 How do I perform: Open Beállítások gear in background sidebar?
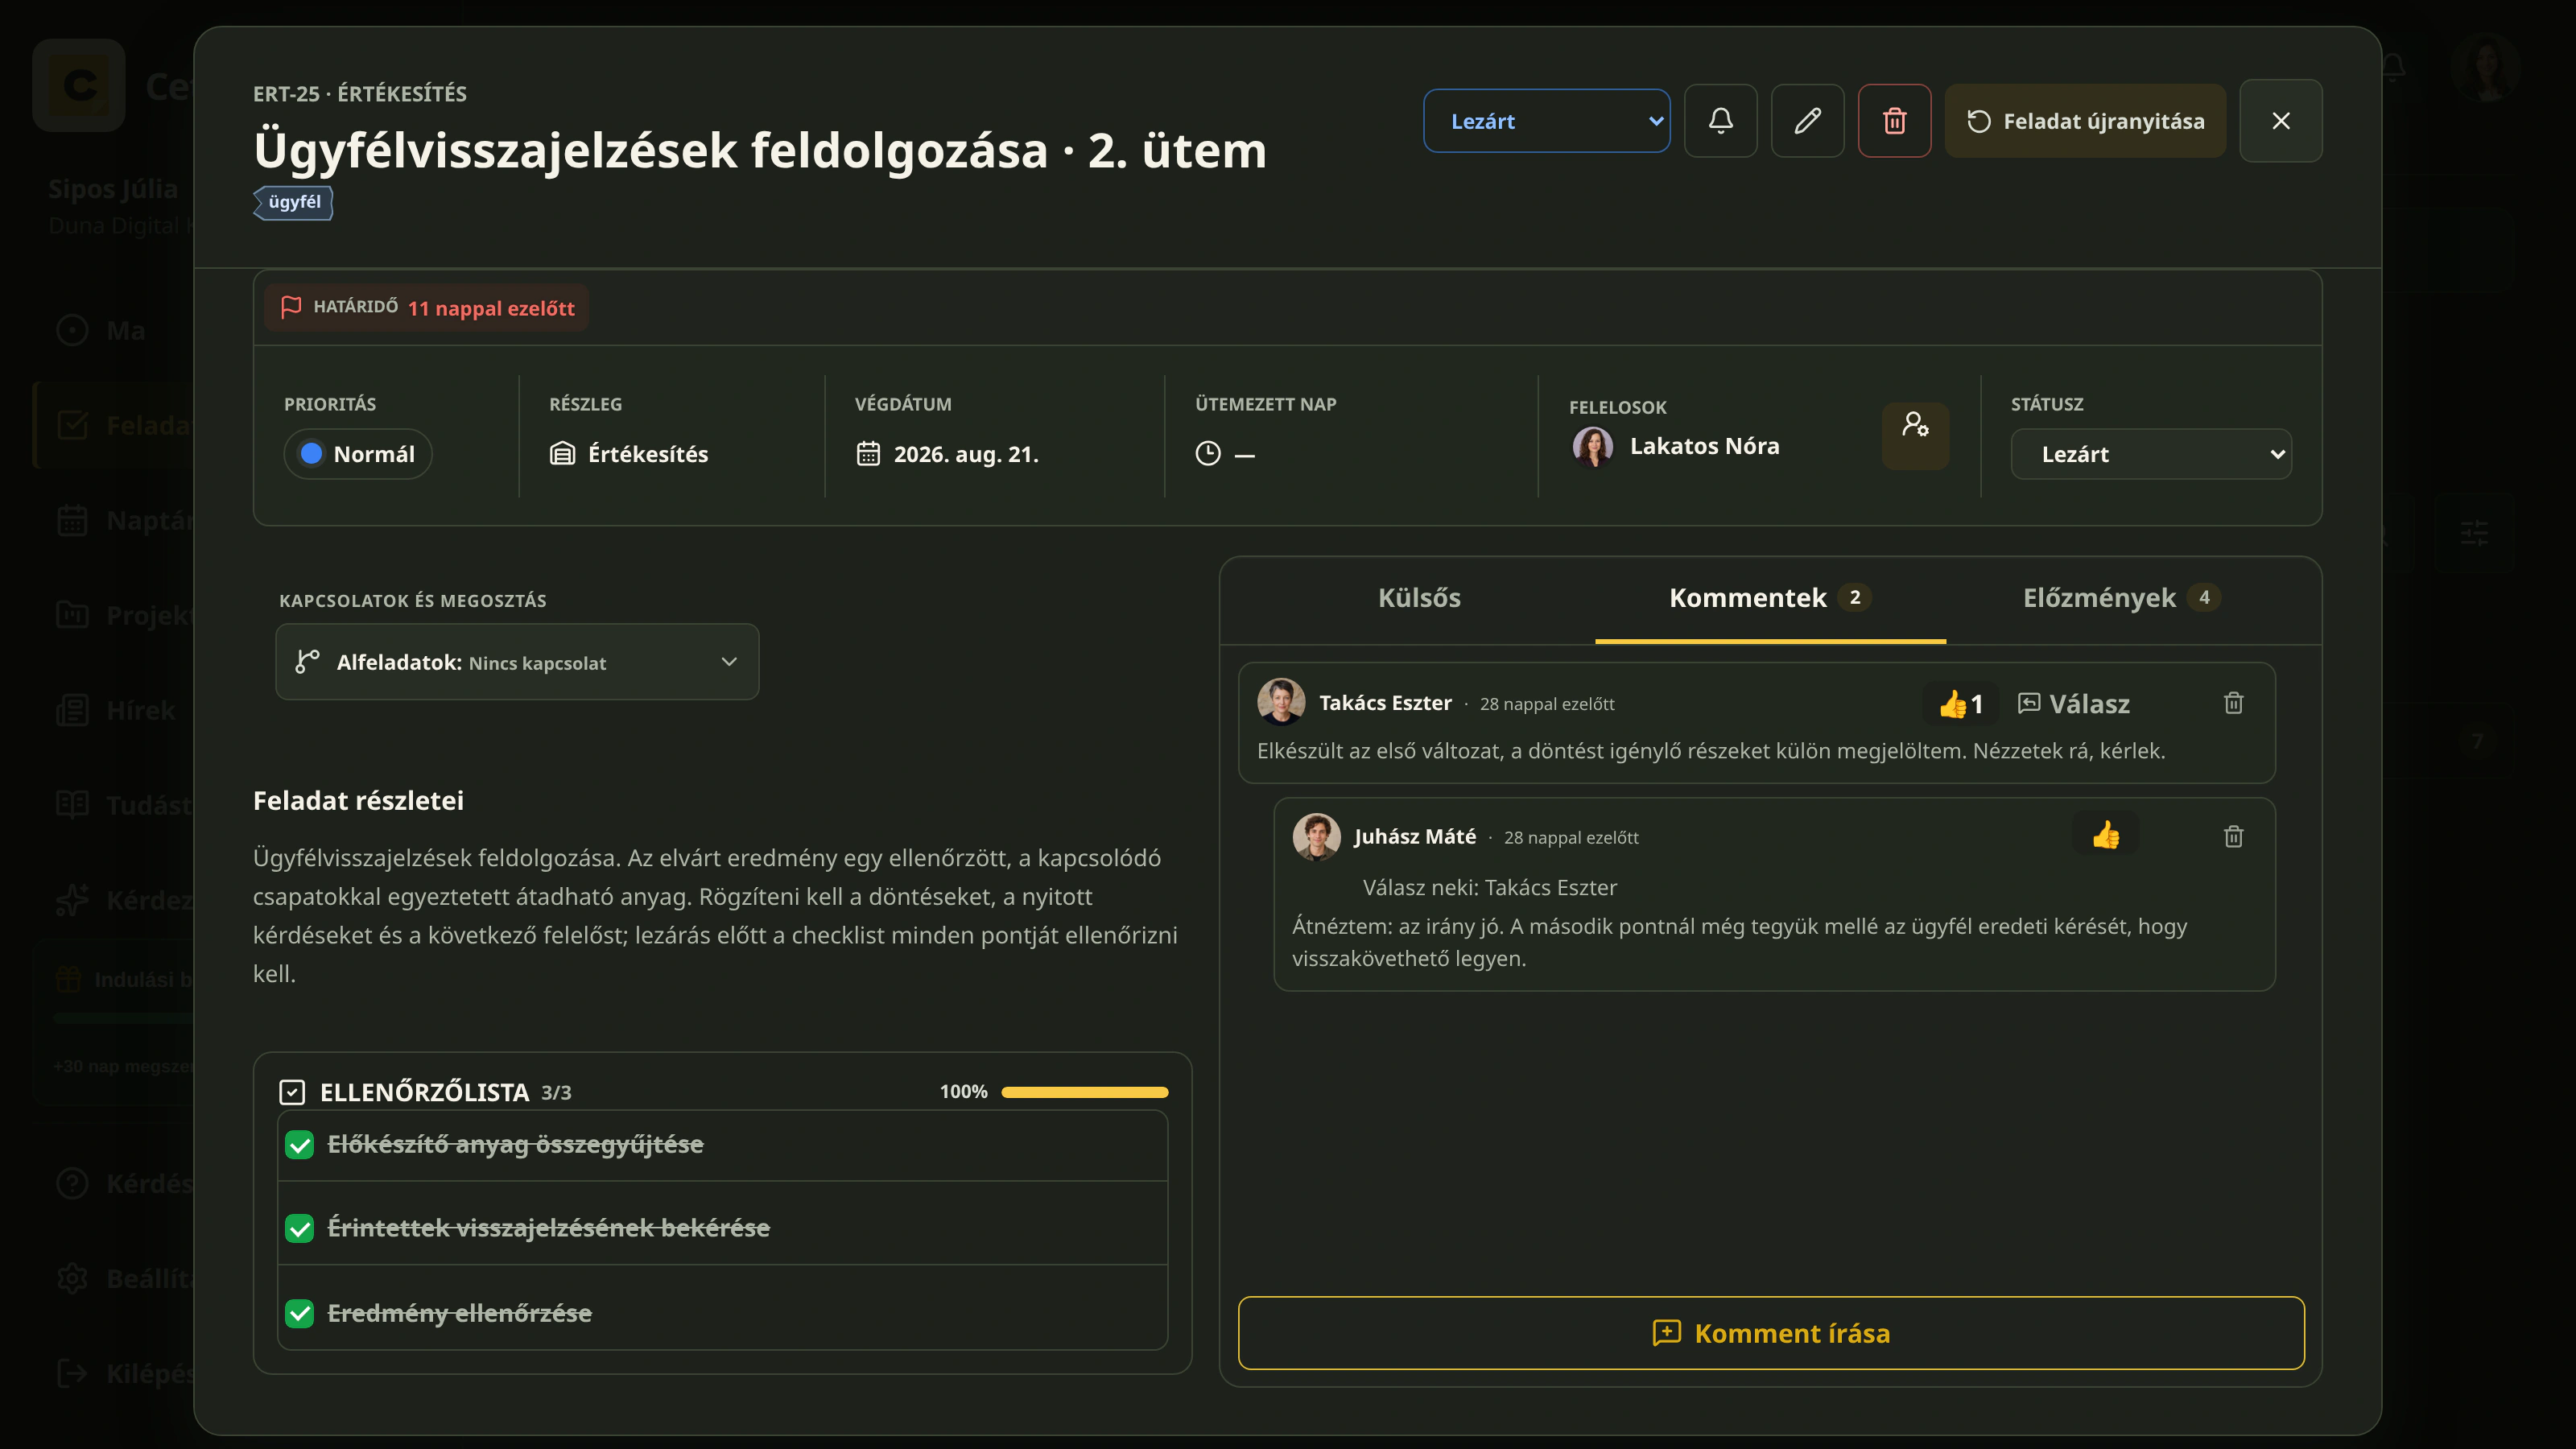click(72, 1279)
